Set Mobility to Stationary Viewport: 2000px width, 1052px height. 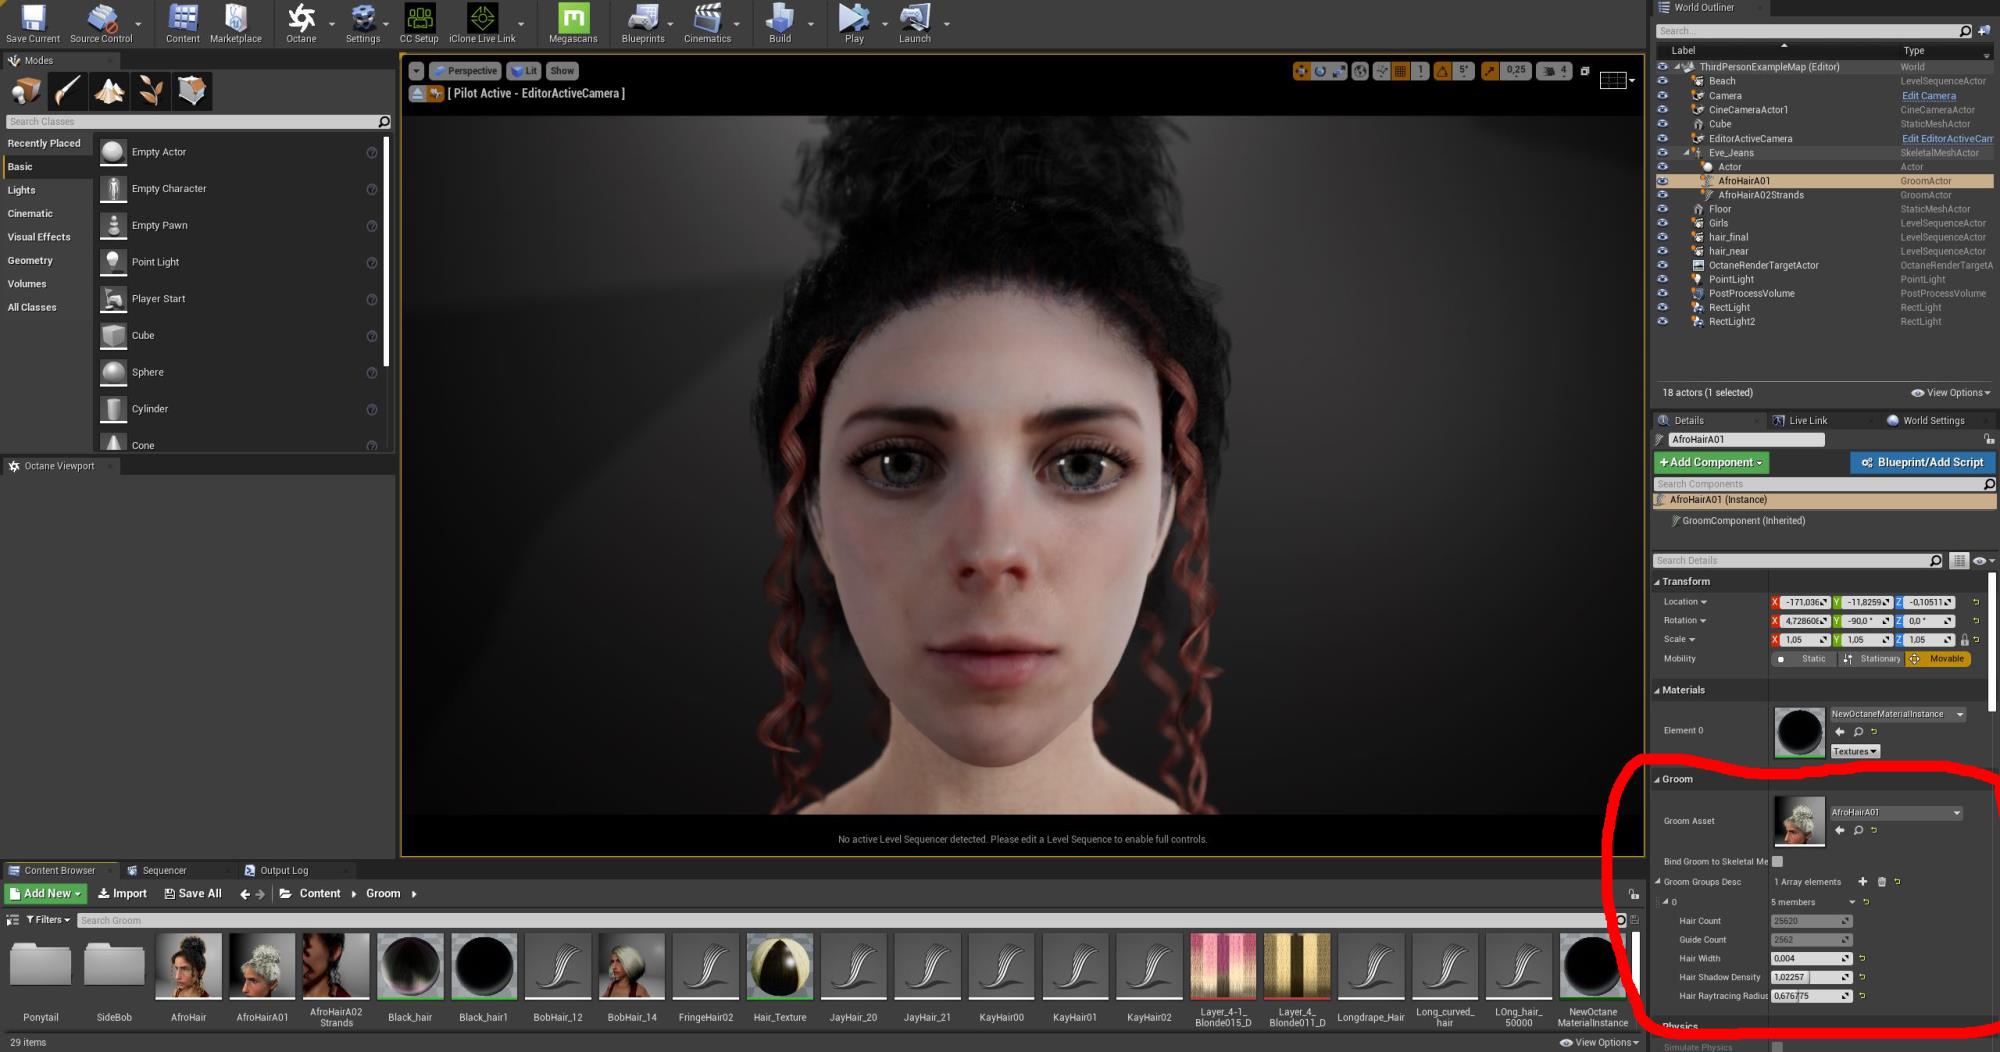pyautogui.click(x=1871, y=659)
